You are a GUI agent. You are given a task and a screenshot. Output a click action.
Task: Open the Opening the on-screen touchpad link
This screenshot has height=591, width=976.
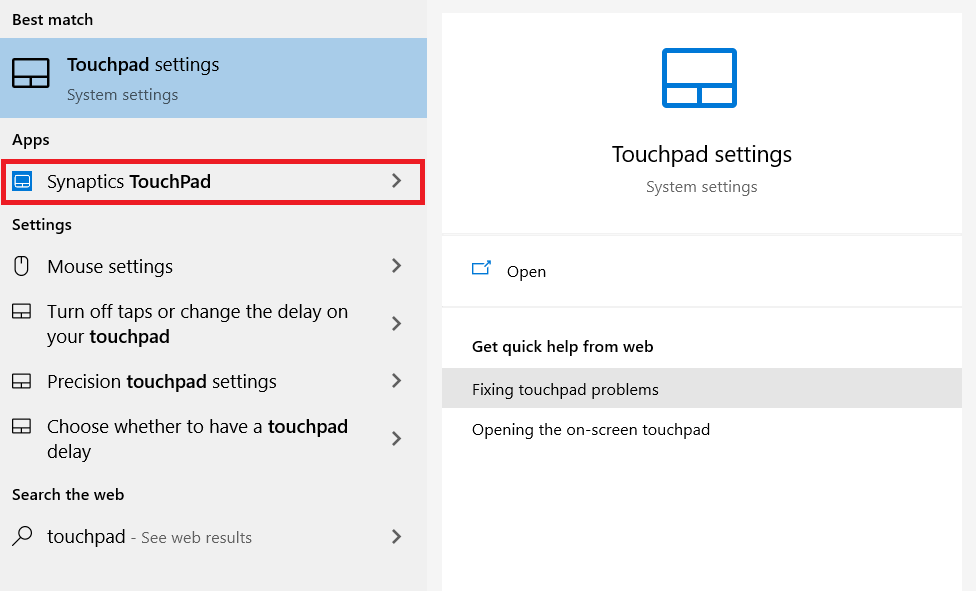coord(591,429)
